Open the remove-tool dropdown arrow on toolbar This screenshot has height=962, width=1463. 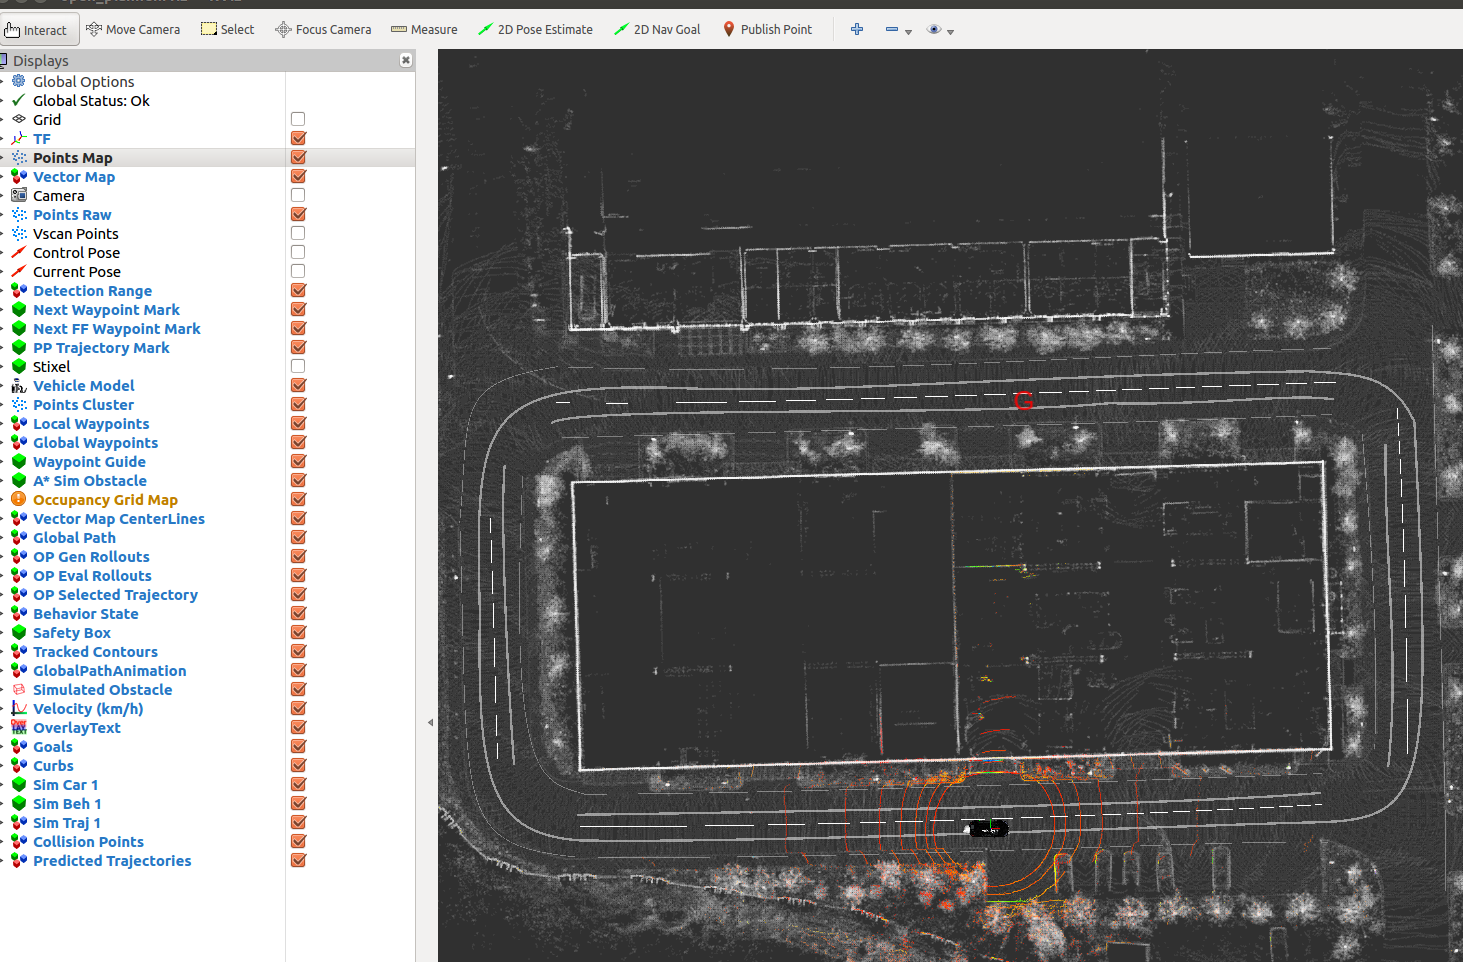(x=908, y=30)
